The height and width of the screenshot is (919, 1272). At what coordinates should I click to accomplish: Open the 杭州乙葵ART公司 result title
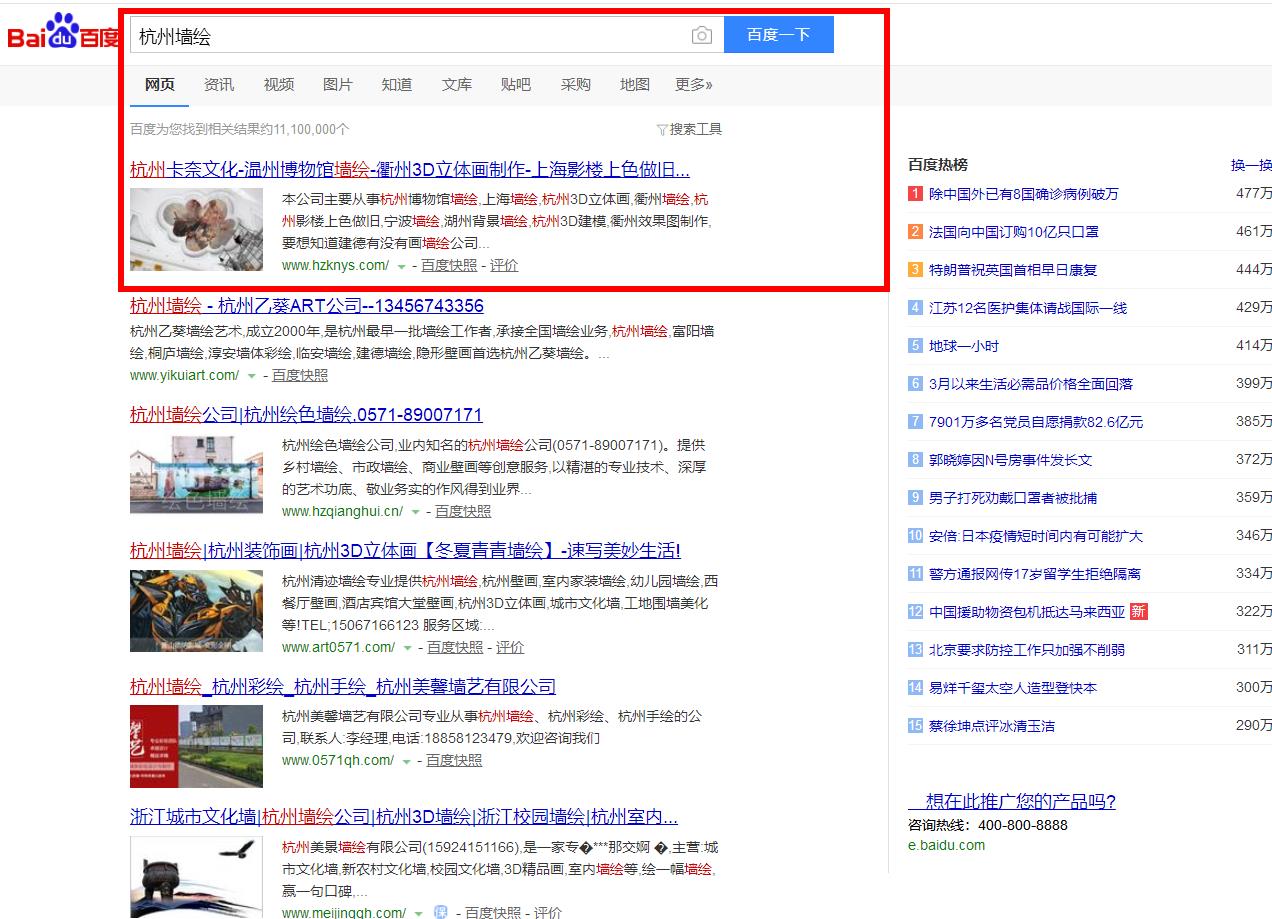click(x=307, y=306)
